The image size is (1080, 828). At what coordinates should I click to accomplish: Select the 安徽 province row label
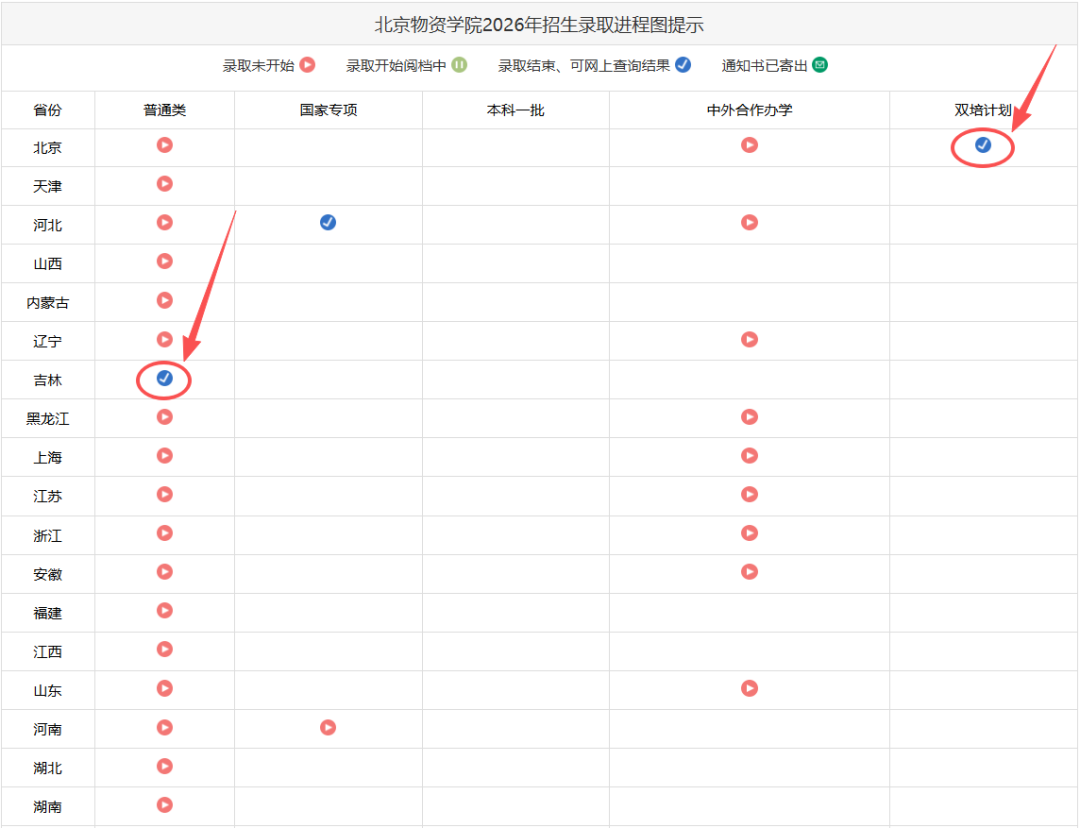(x=48, y=575)
